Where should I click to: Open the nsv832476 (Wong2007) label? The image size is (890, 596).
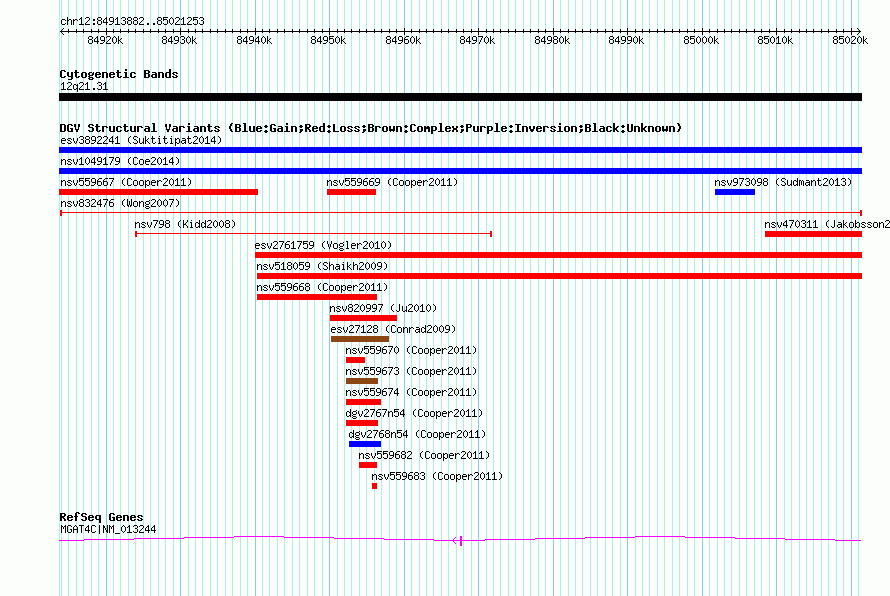120,203
